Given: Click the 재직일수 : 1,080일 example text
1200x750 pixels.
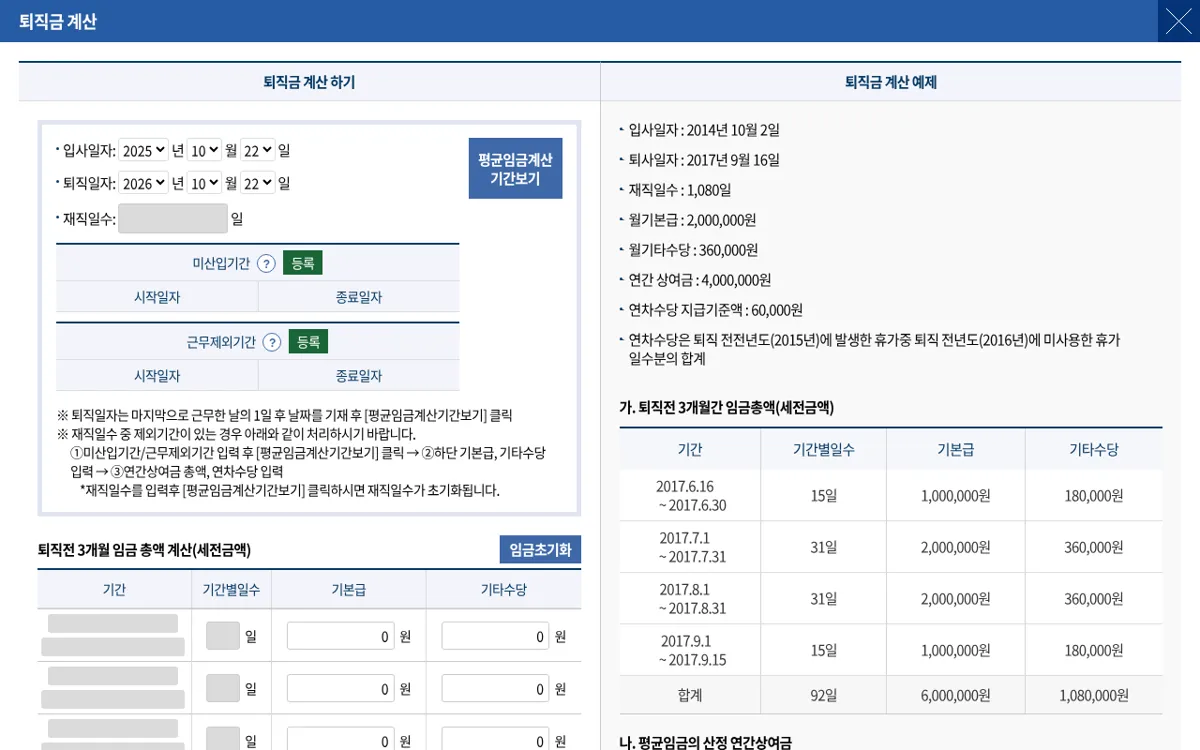Looking at the screenshot, I should click(x=680, y=190).
